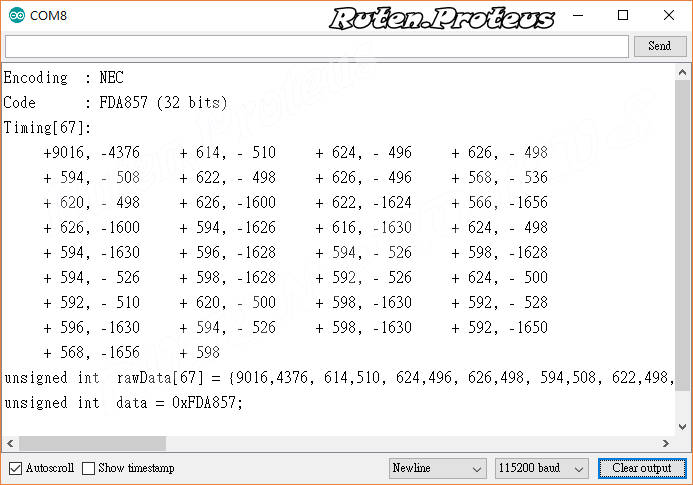Screen dimensions: 693x485
Task: Click the '+ 622, -1624' timing value
Action: 363,202
